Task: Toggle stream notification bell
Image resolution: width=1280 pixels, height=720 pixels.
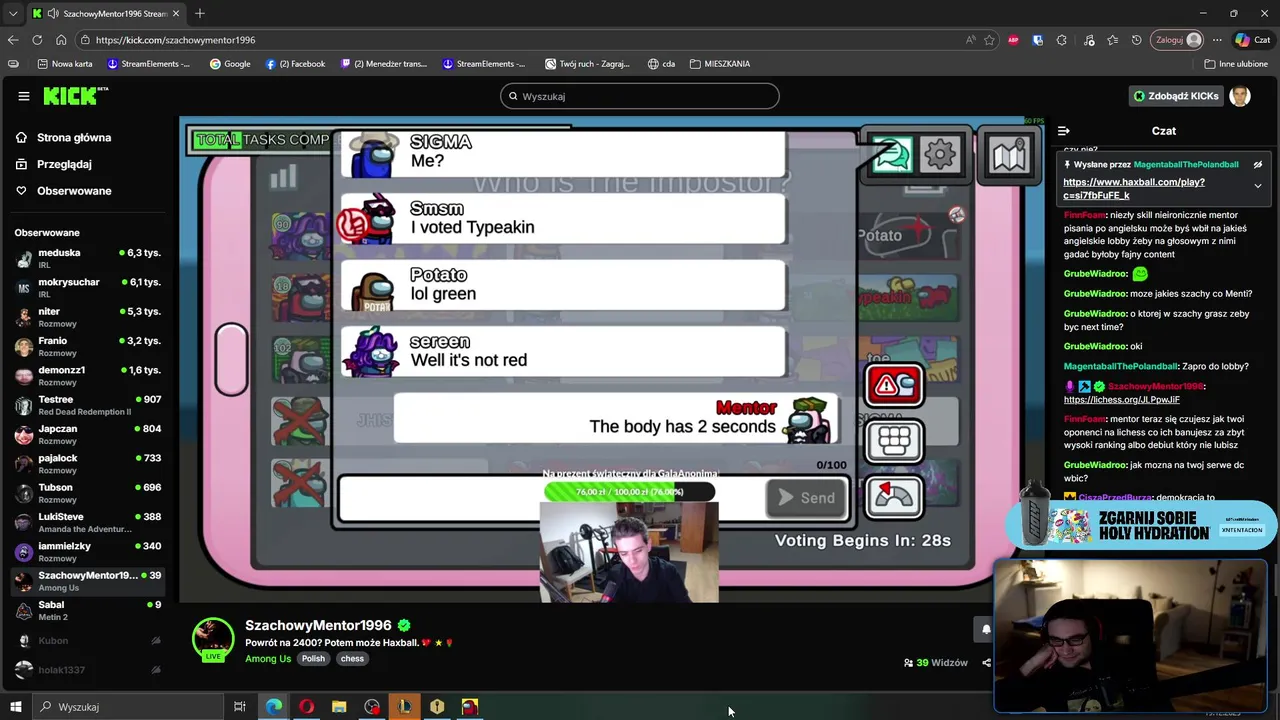Action: click(x=985, y=629)
